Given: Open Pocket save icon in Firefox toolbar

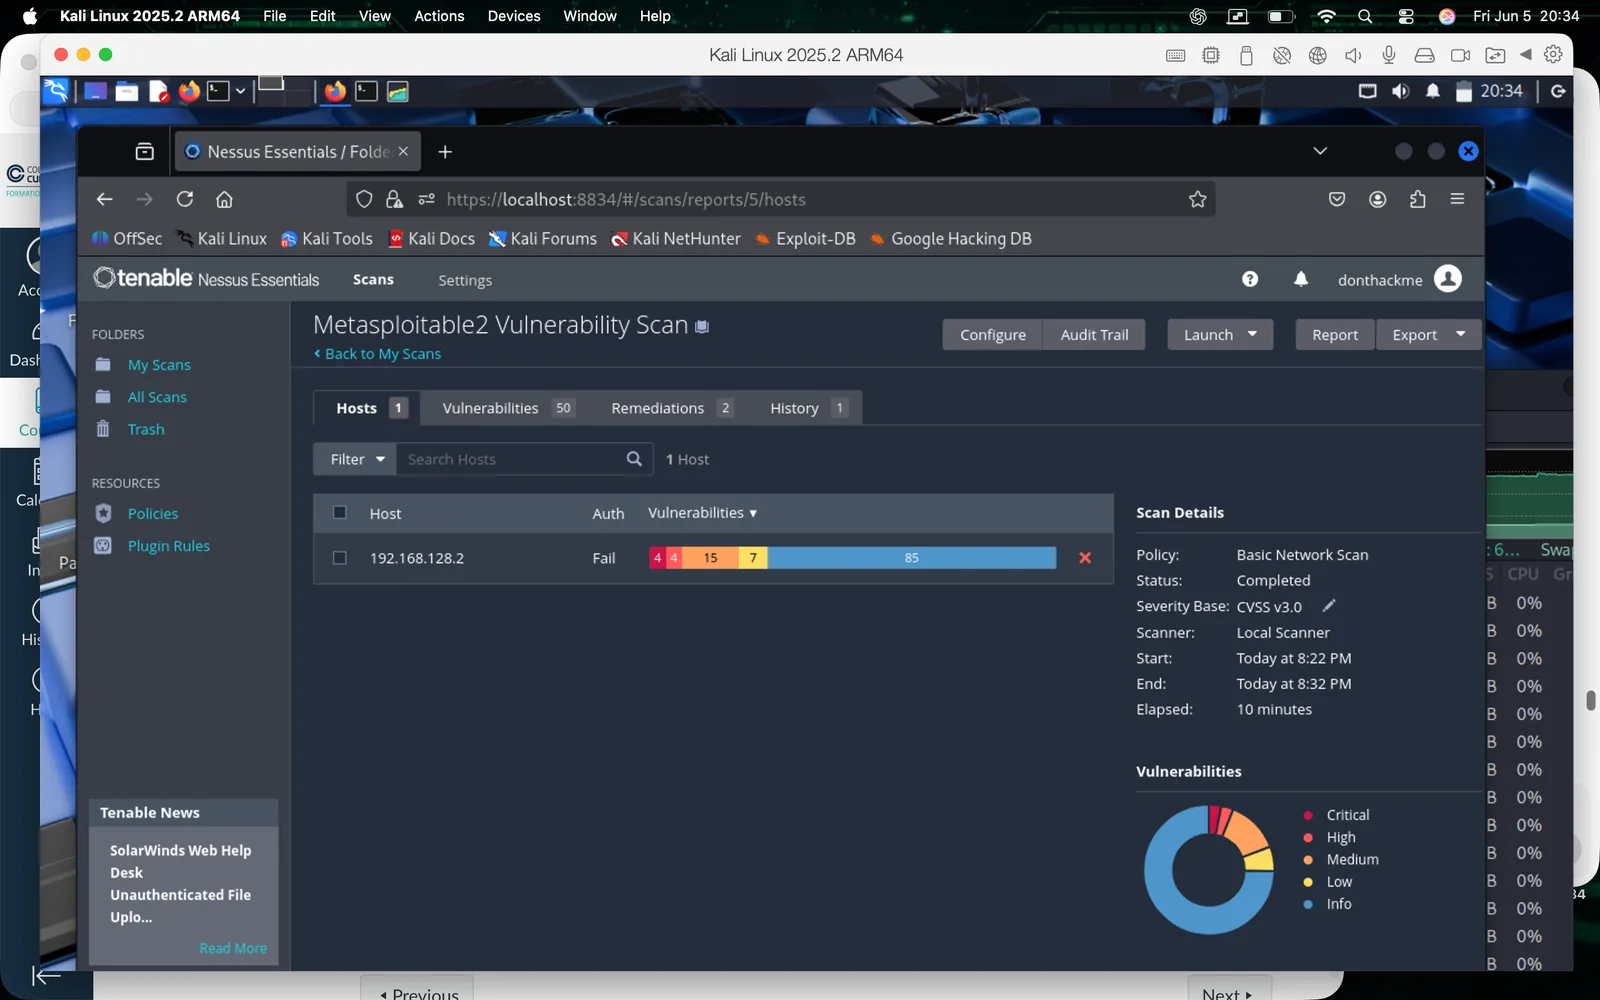Looking at the screenshot, I should (1337, 199).
